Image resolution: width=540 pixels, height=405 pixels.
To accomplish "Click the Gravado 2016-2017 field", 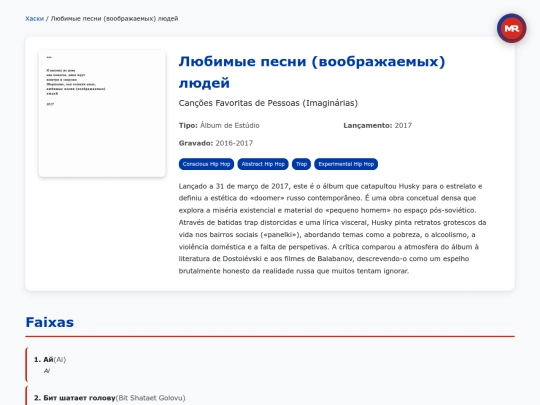I will point(216,143).
